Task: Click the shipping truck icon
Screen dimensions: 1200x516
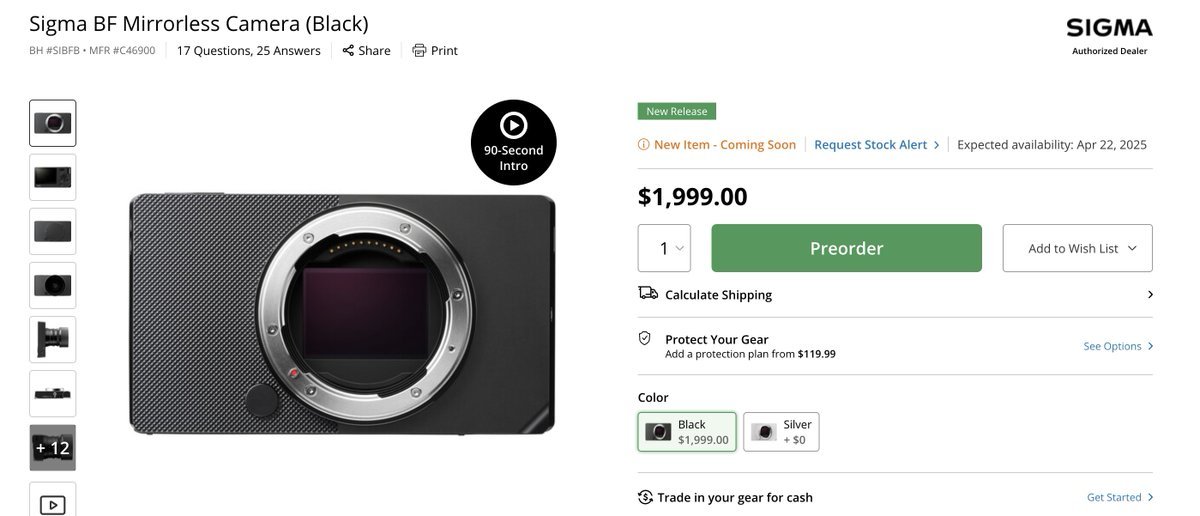Action: pyautogui.click(x=648, y=293)
